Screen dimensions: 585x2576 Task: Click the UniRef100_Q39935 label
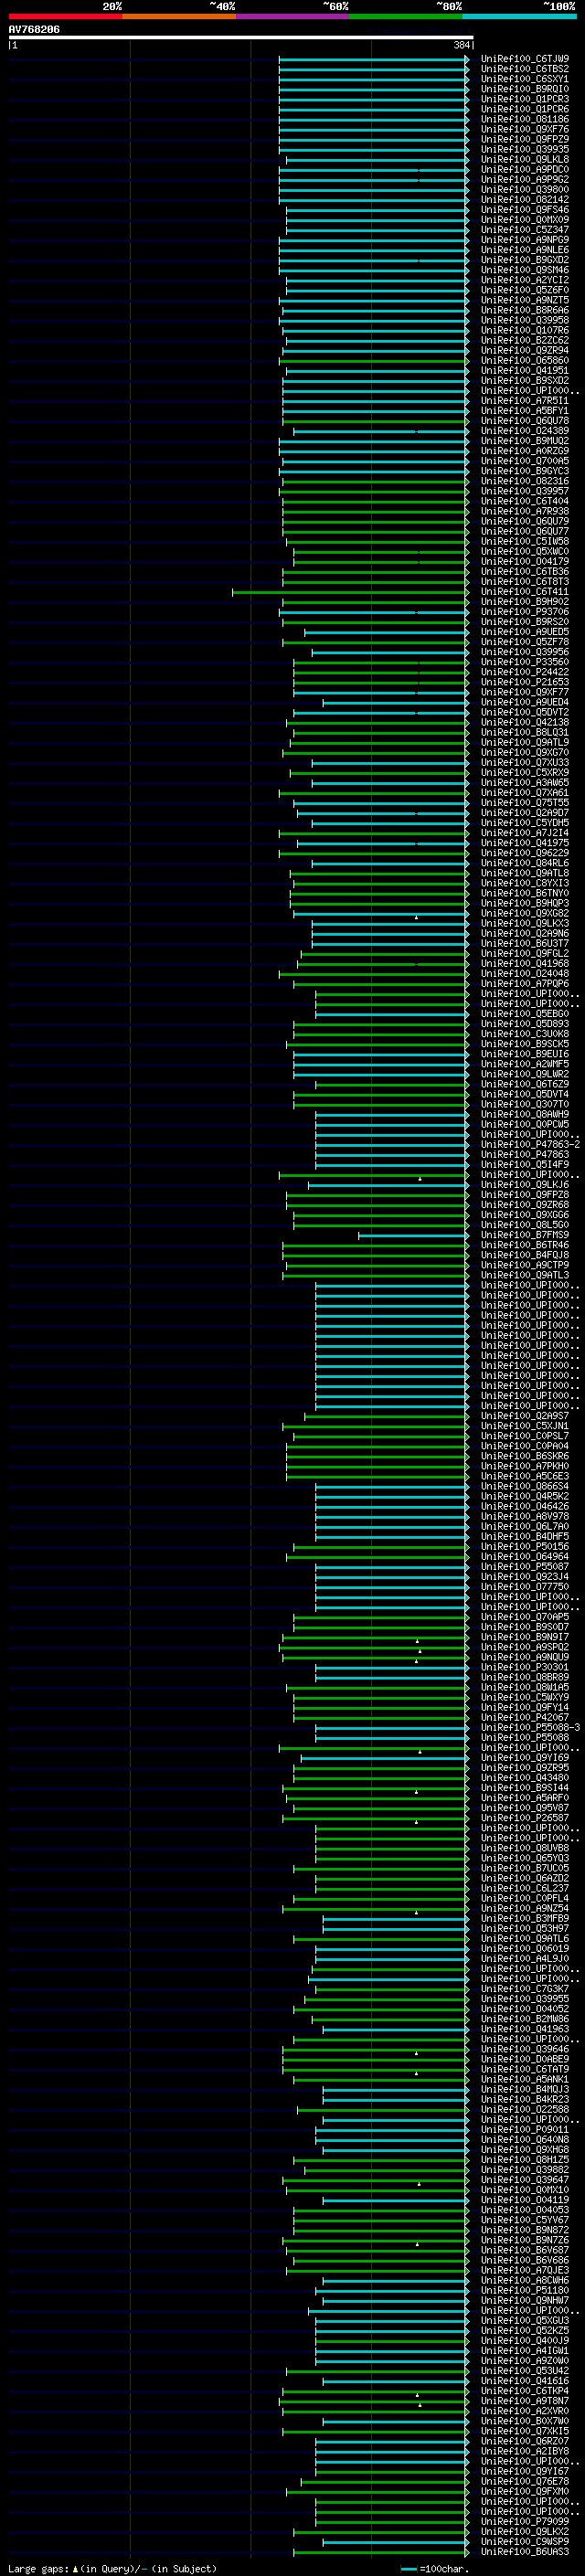(525, 149)
